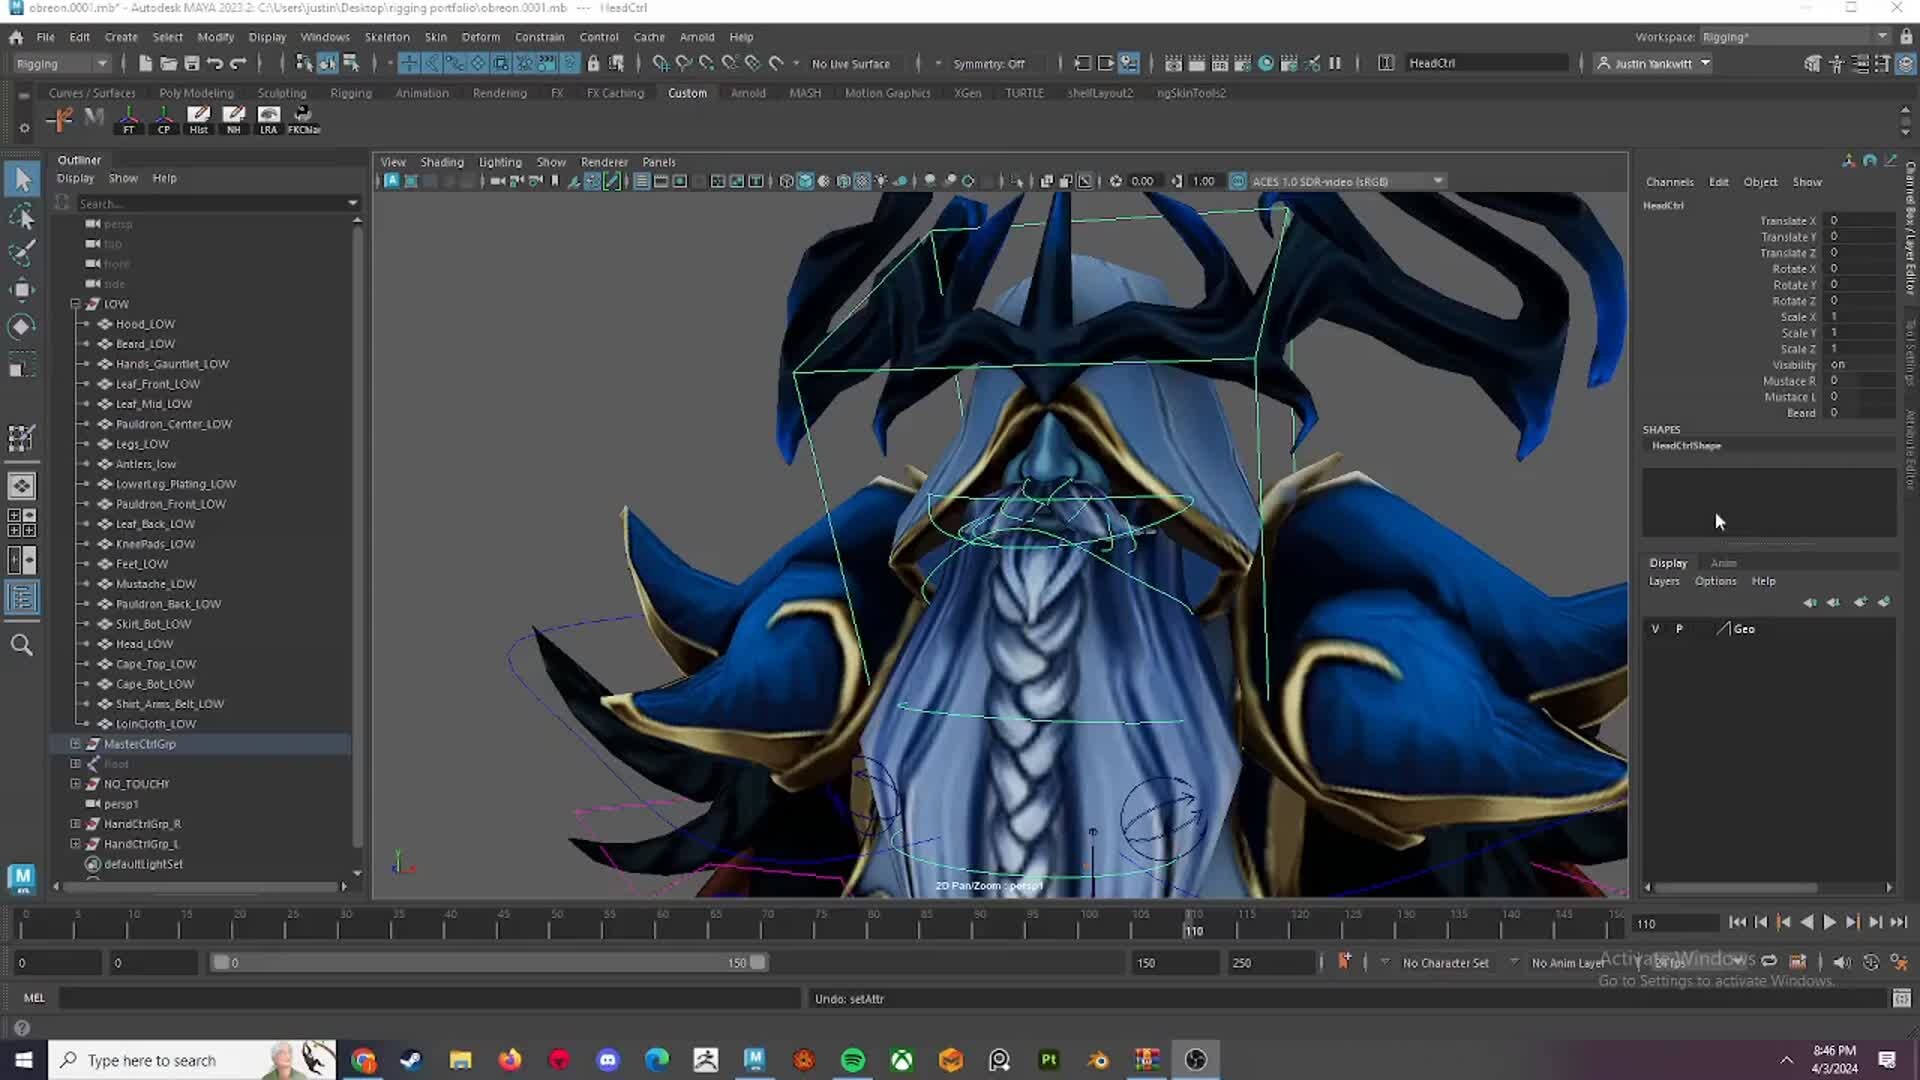
Task: Open the Rigging menu set dropdown
Action: coord(60,63)
